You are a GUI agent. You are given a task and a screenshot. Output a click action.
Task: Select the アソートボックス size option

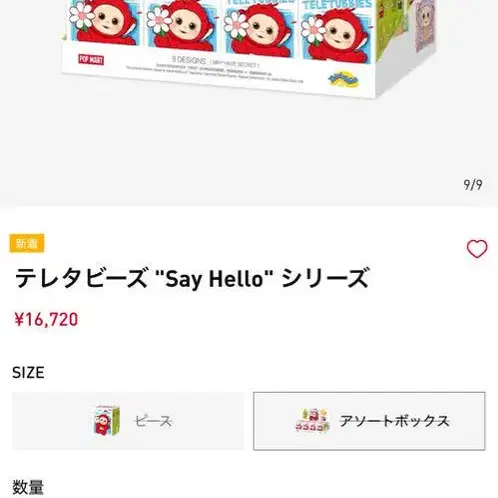click(369, 421)
